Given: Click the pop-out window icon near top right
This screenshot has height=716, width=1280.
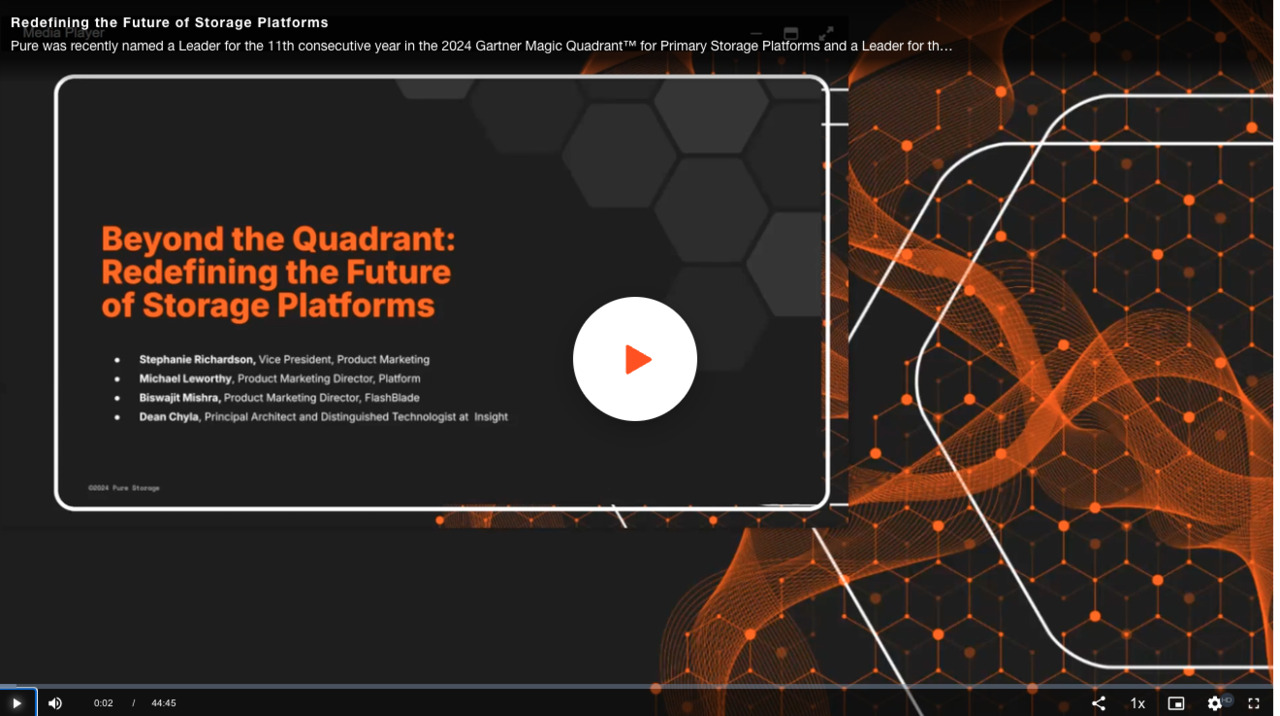Looking at the screenshot, I should coord(790,33).
